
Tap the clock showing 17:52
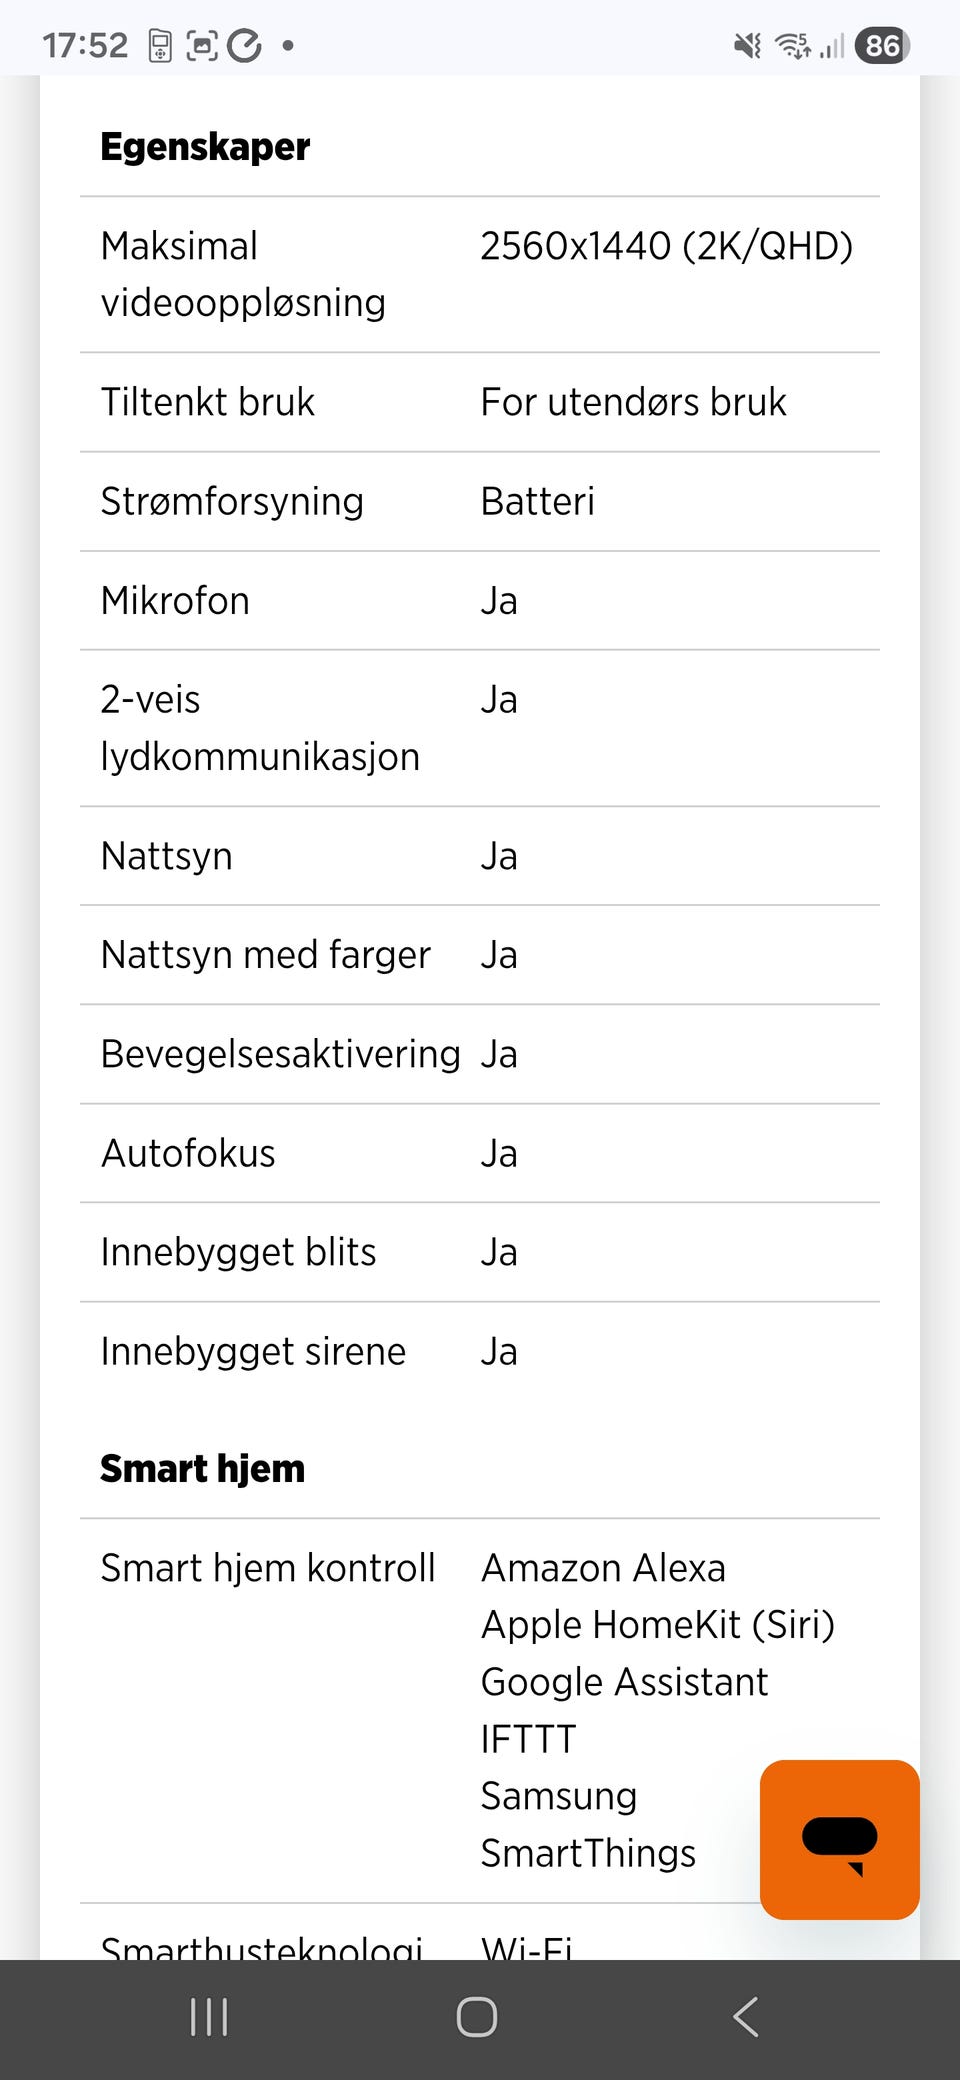(85, 45)
